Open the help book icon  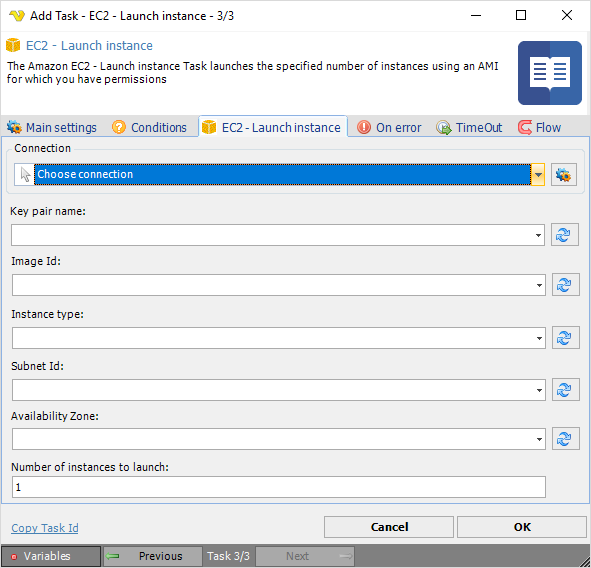pos(550,73)
